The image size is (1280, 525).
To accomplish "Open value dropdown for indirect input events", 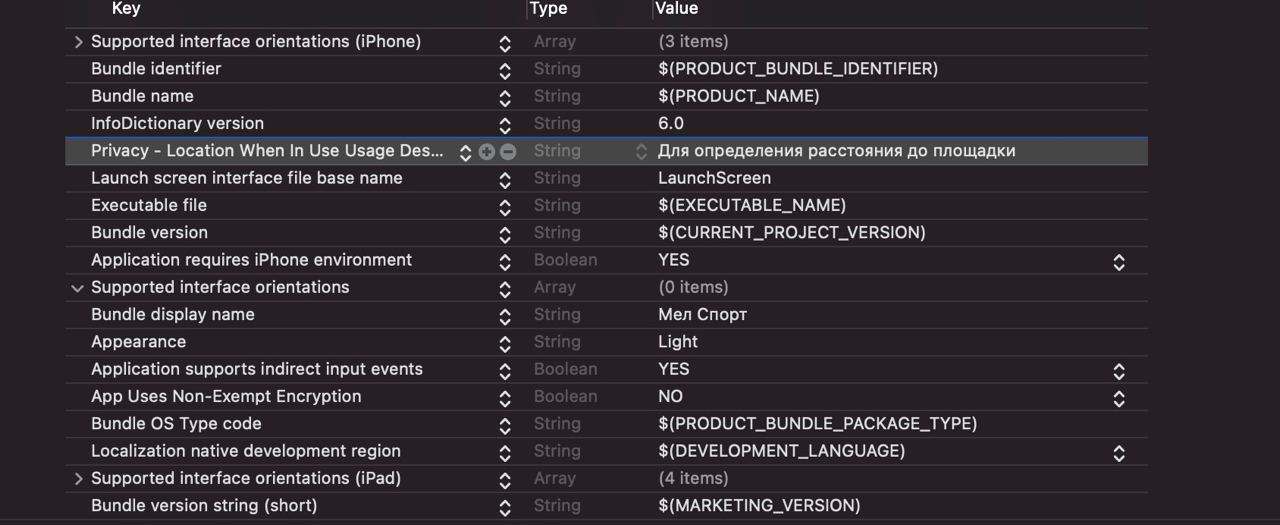I will tap(1119, 371).
